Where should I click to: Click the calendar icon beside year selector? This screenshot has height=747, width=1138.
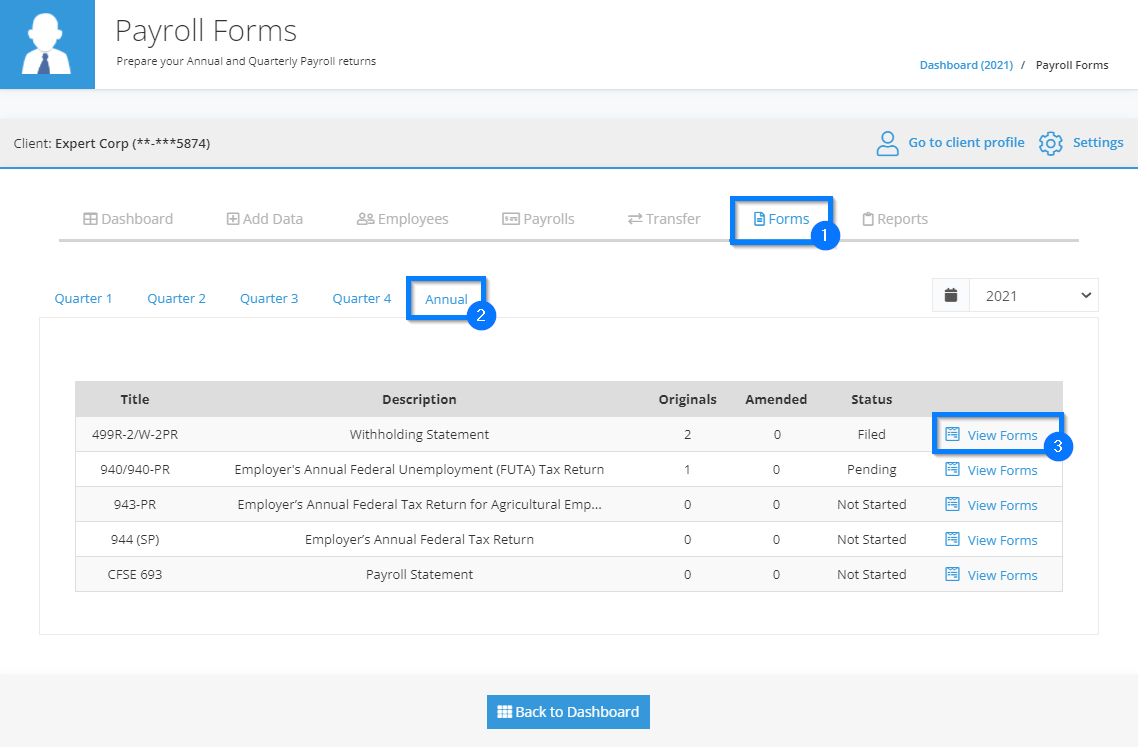tap(951, 295)
